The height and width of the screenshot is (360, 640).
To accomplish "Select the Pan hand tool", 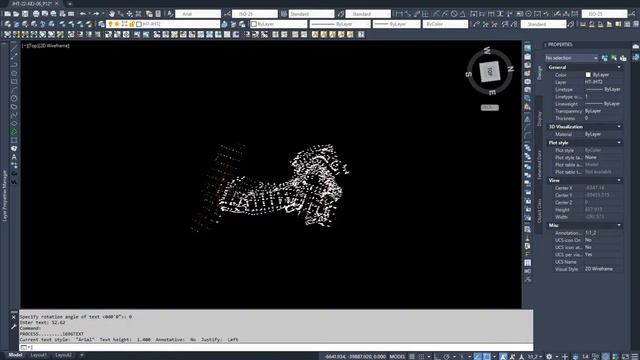I will pos(112,14).
